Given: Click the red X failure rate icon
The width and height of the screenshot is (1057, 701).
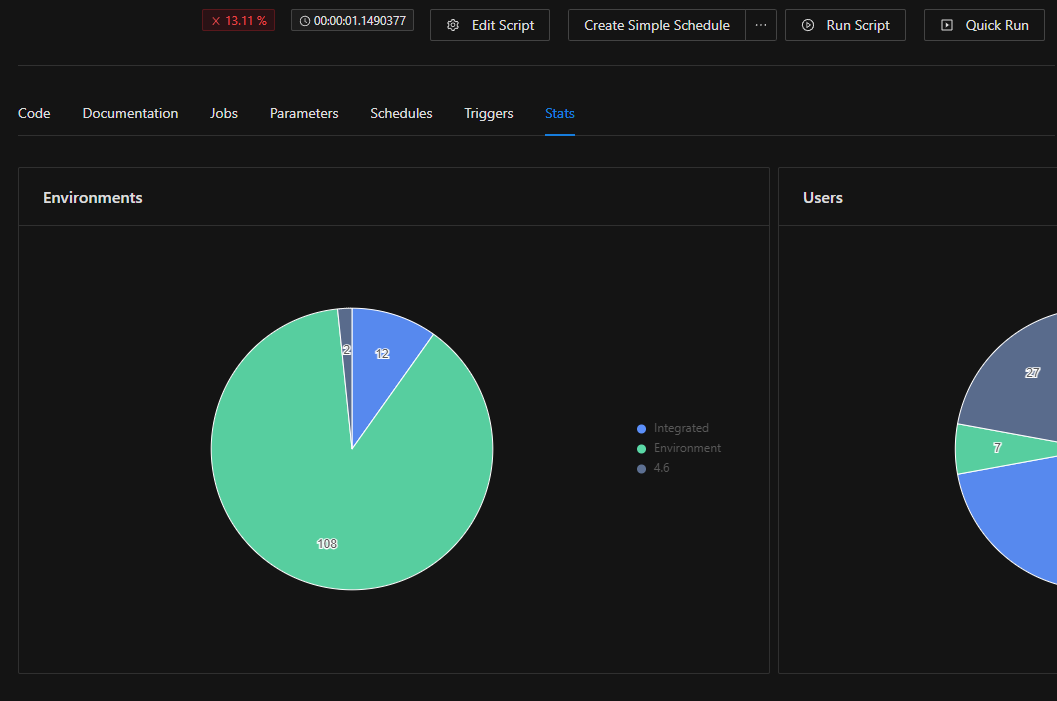Looking at the screenshot, I should 215,20.
